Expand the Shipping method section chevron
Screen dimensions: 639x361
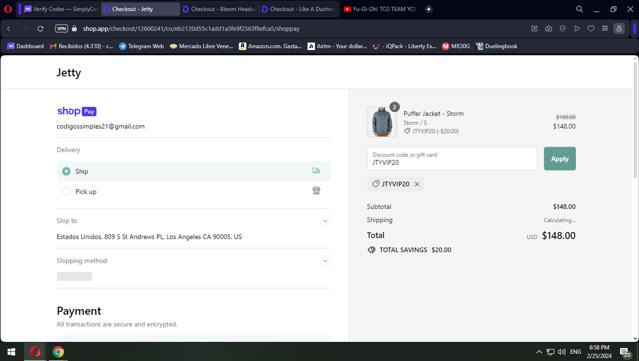pyautogui.click(x=325, y=261)
